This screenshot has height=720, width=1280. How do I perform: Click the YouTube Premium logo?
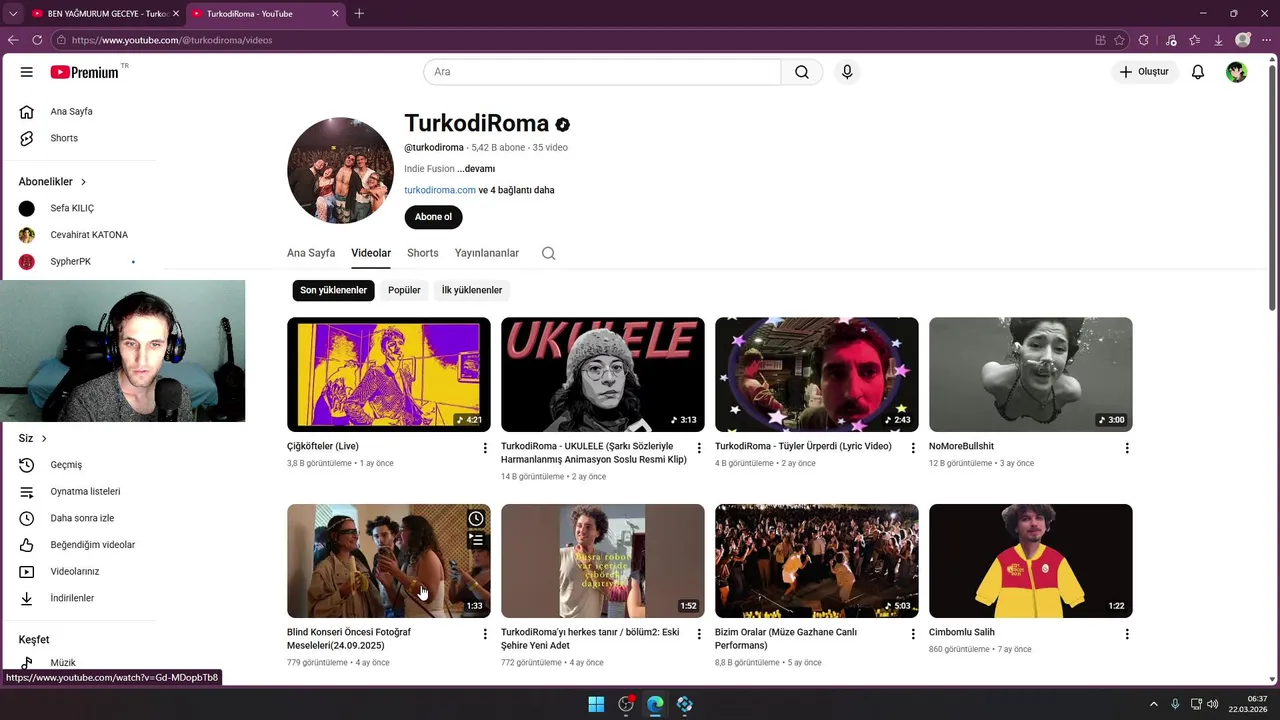tap(85, 72)
